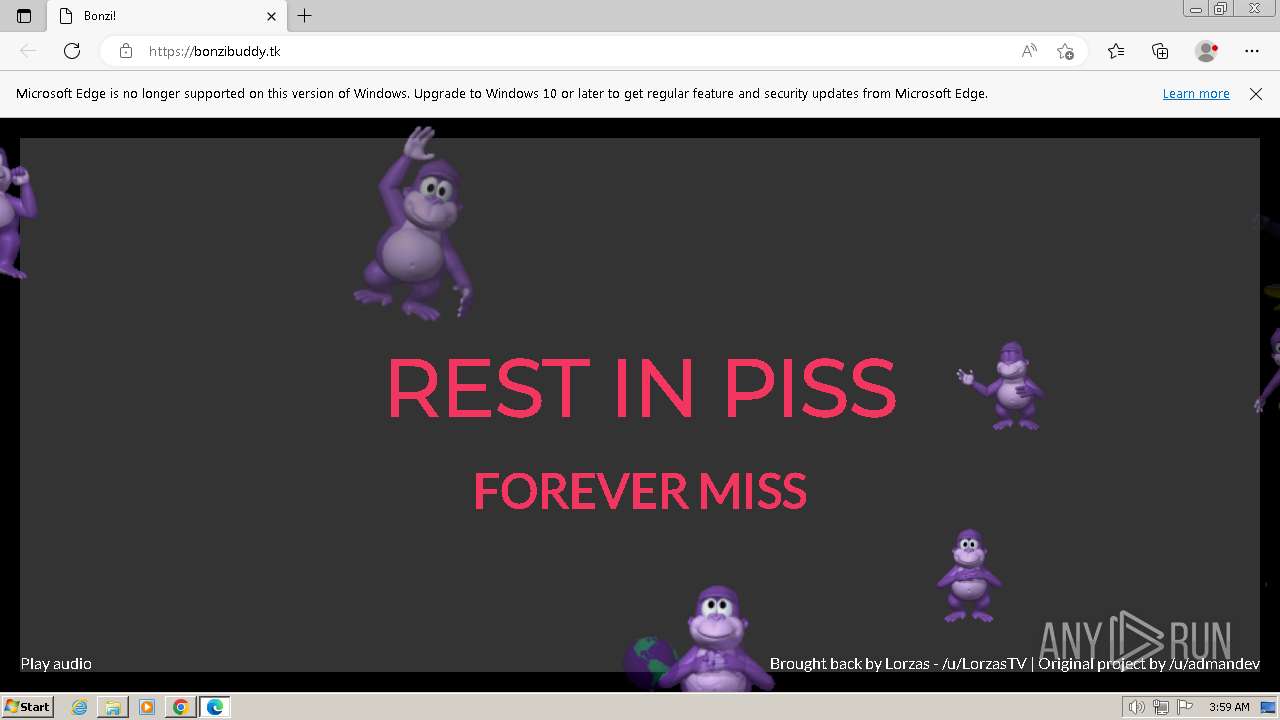Screen dimensions: 1280x720
Task: Open the system tray volume icon
Action: (x=1138, y=707)
